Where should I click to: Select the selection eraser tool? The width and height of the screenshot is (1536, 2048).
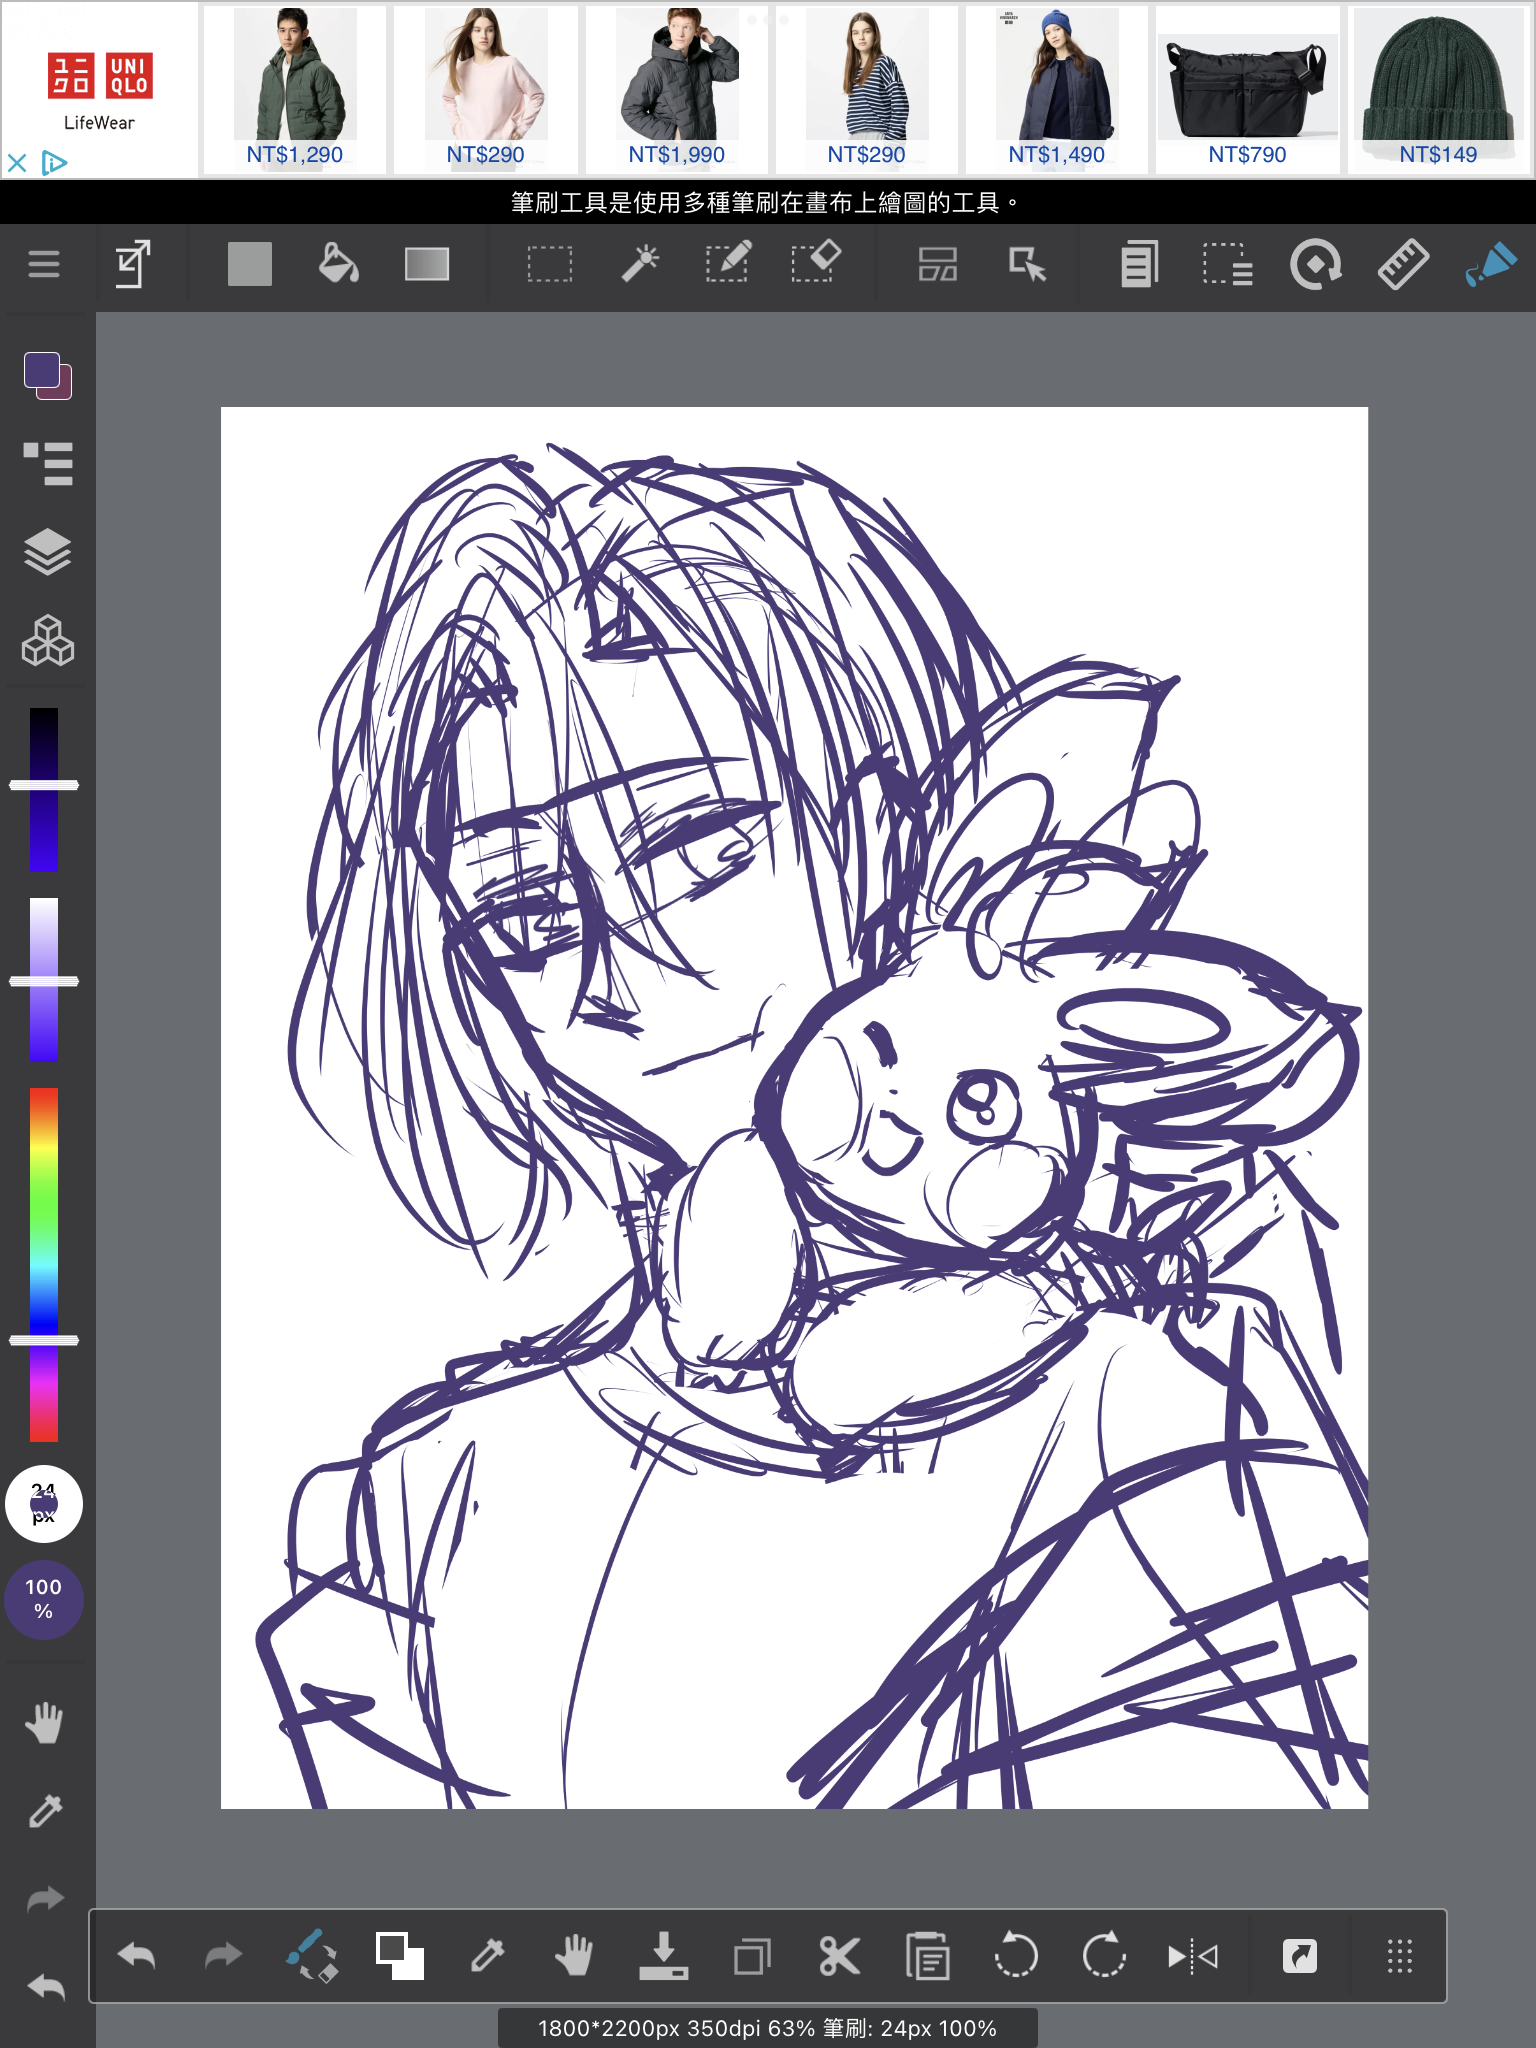pyautogui.click(x=816, y=262)
